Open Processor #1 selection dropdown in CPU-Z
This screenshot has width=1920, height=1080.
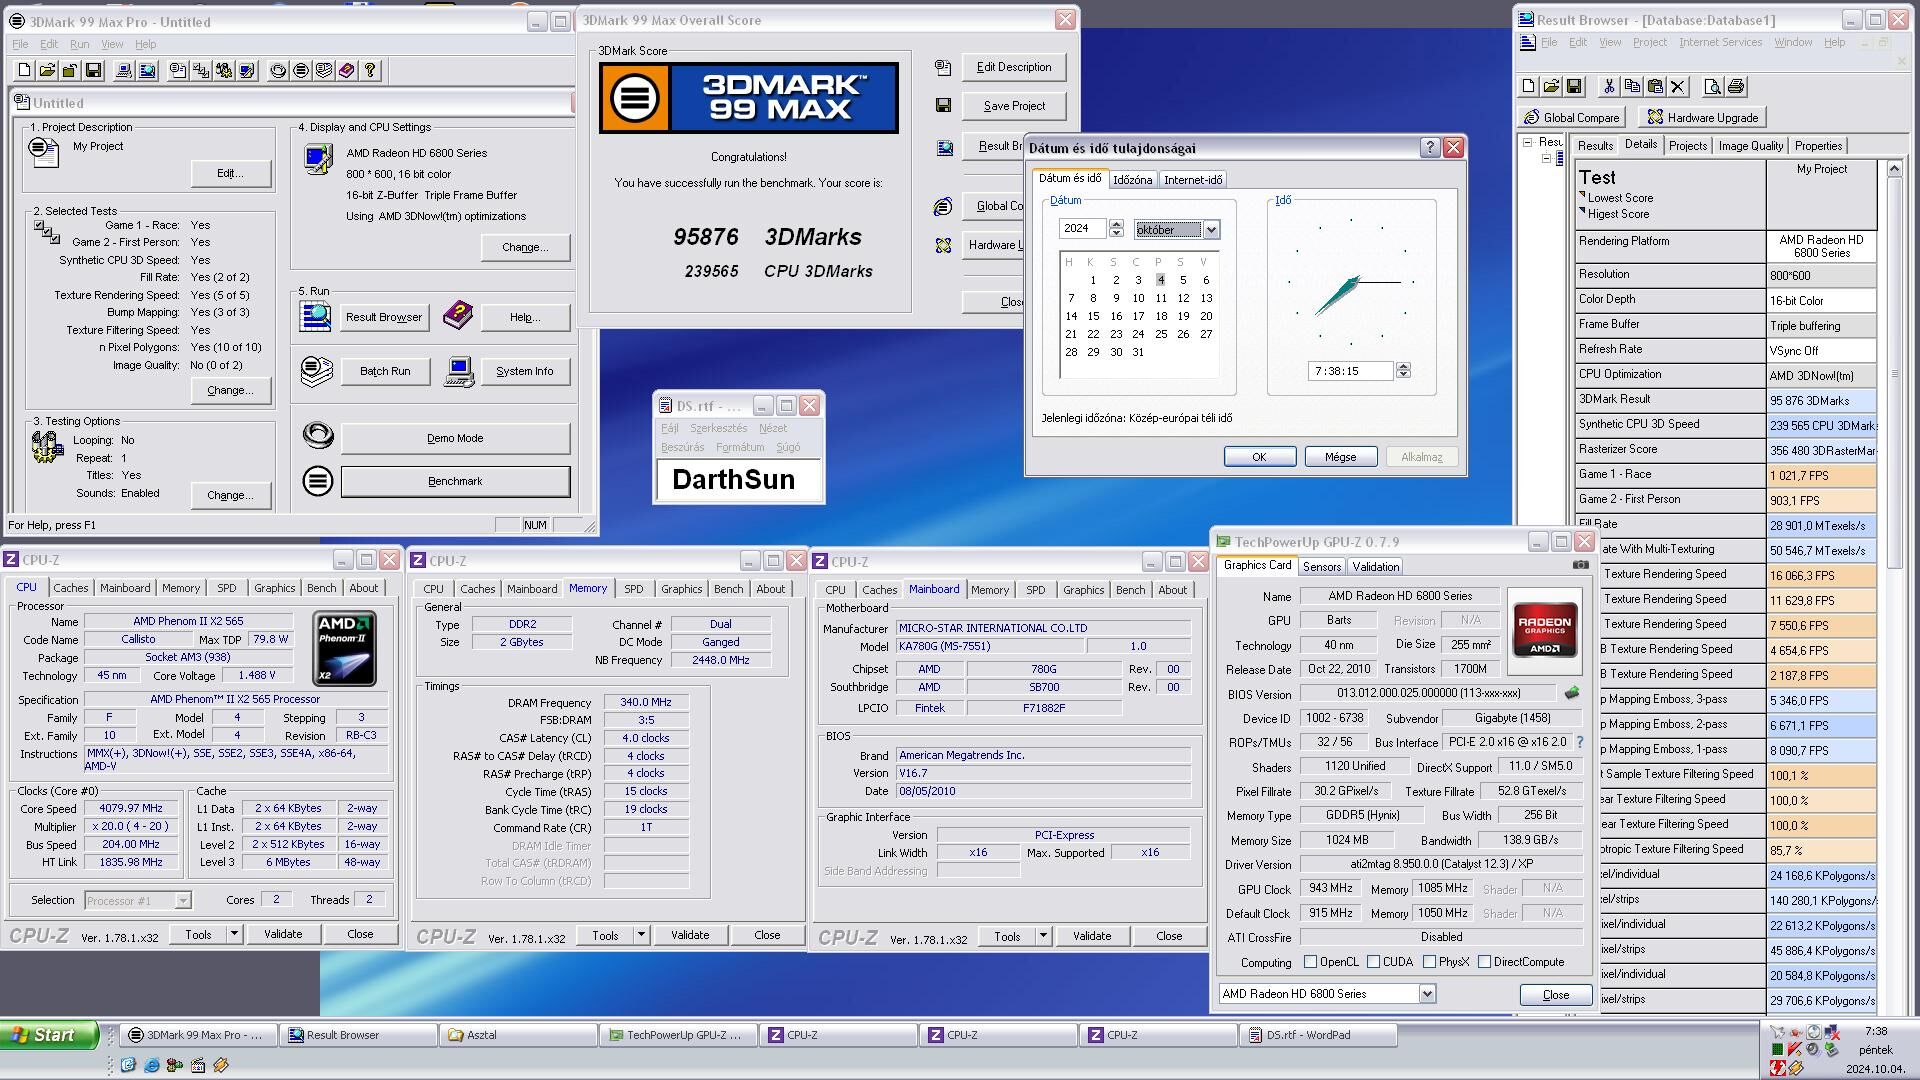(183, 901)
